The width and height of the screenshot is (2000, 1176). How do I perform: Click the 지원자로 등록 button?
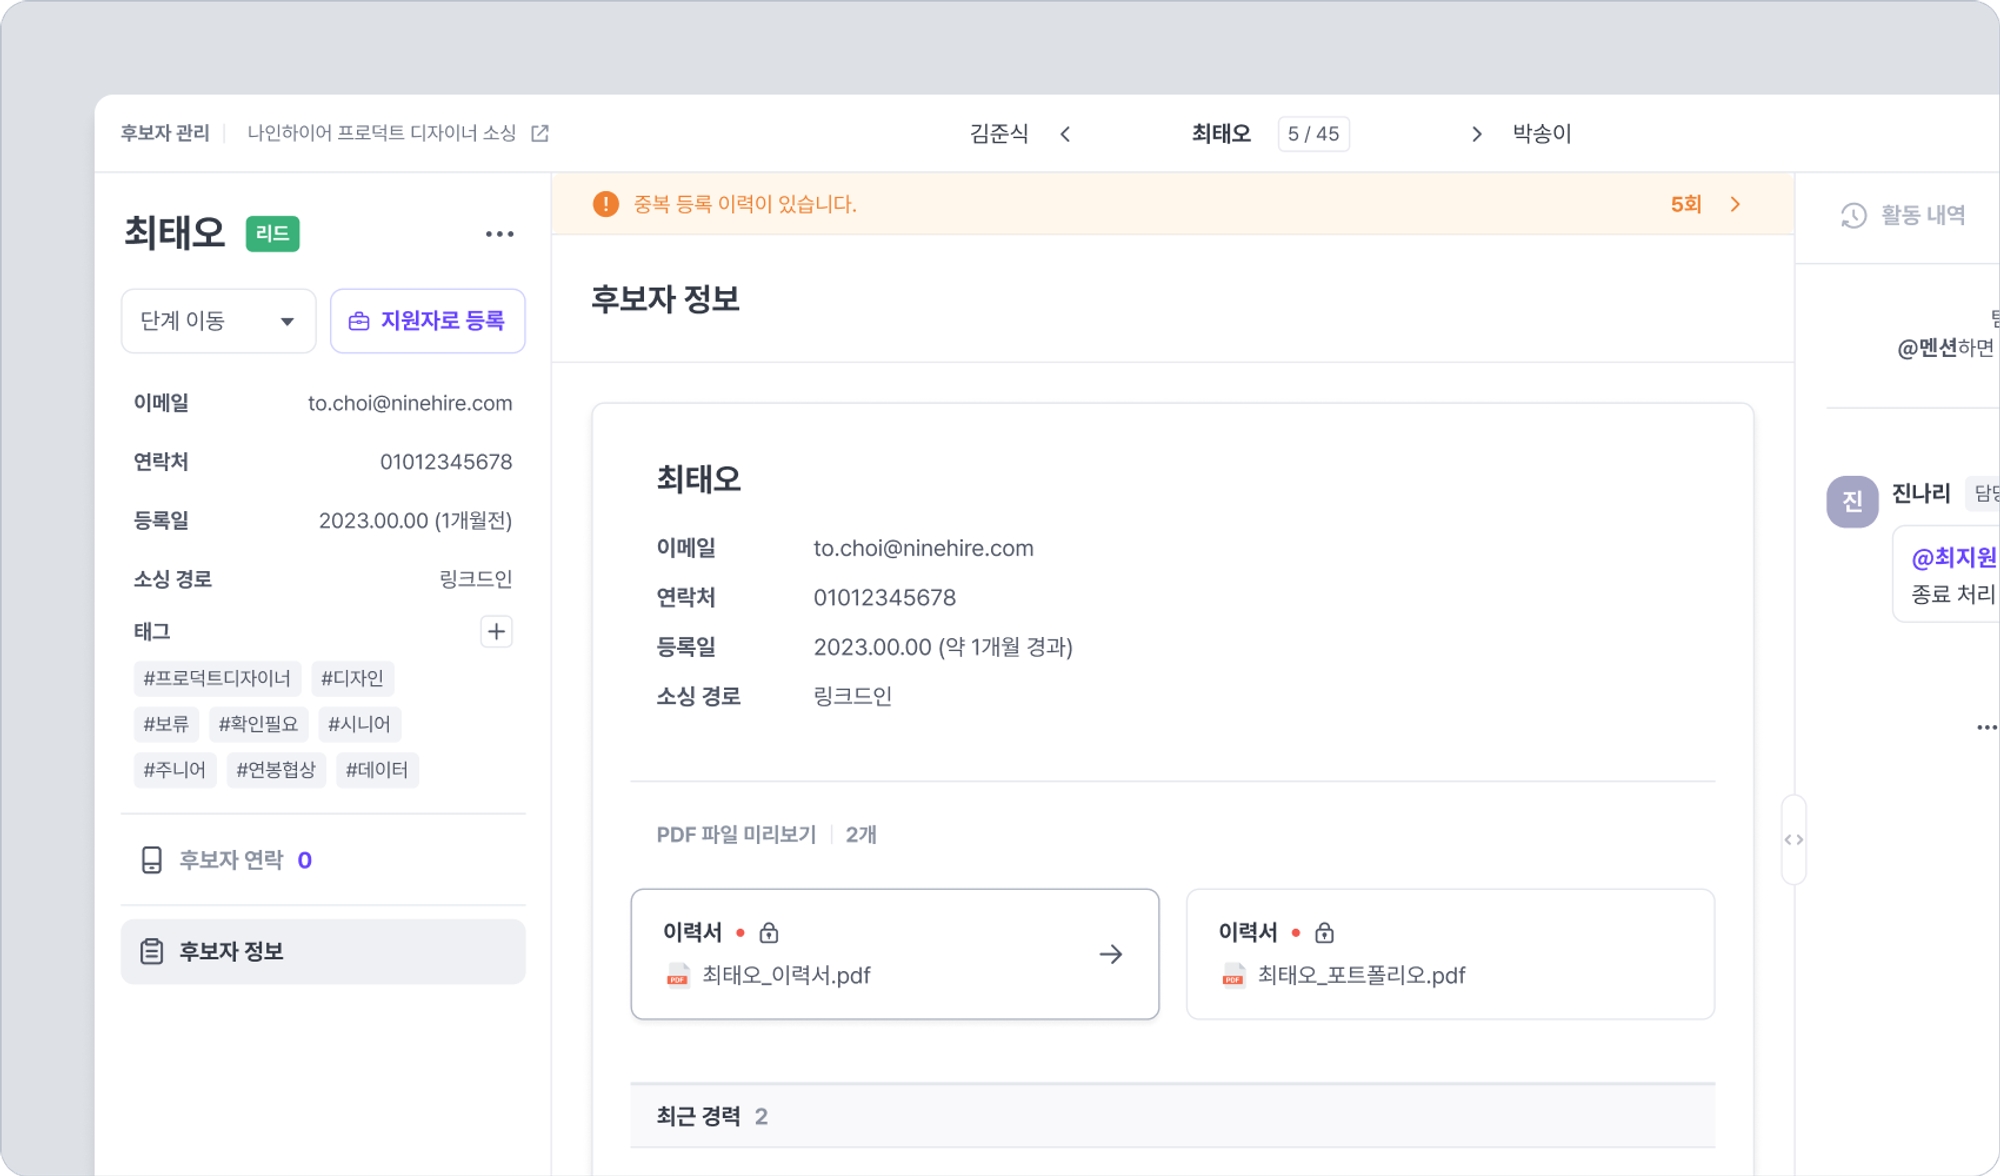pyautogui.click(x=427, y=321)
